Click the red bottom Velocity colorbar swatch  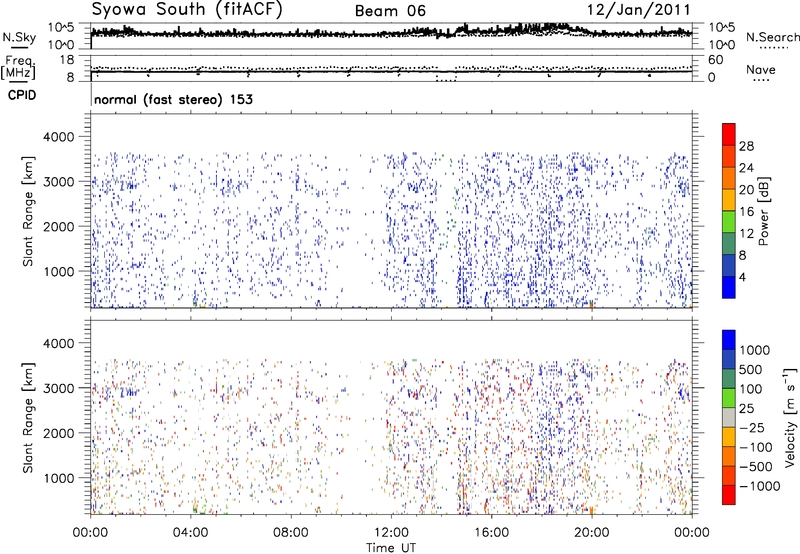click(x=729, y=495)
